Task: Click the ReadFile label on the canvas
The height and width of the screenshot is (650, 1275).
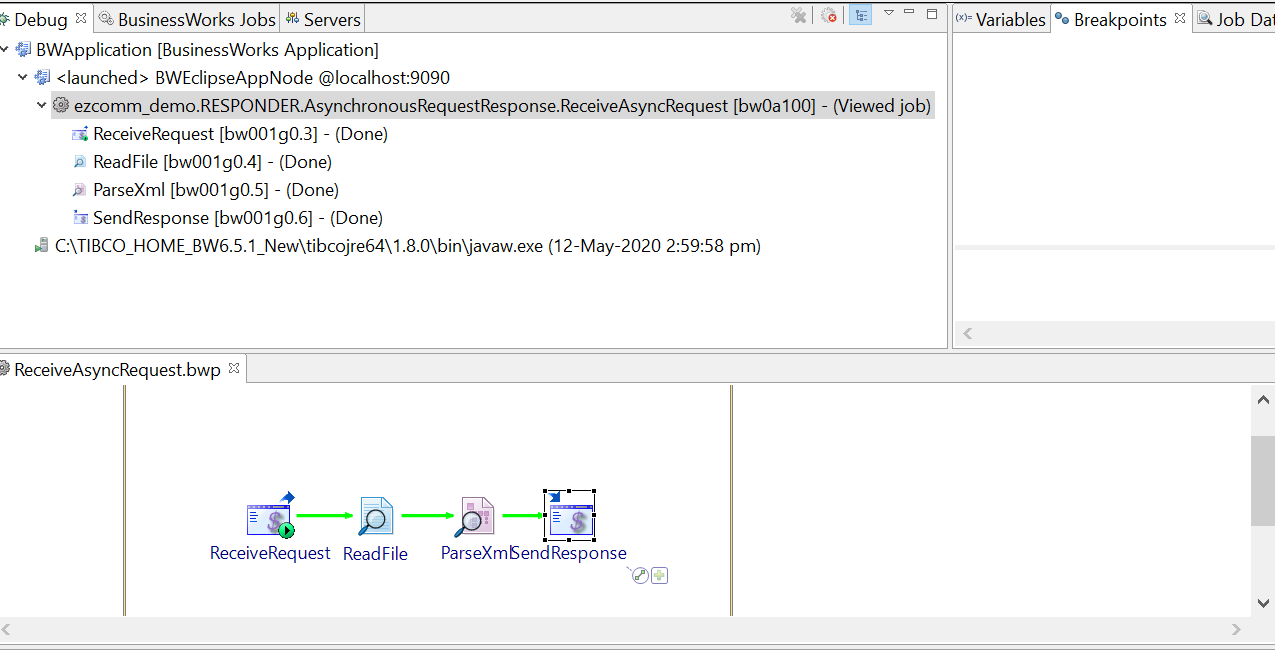Action: point(375,553)
